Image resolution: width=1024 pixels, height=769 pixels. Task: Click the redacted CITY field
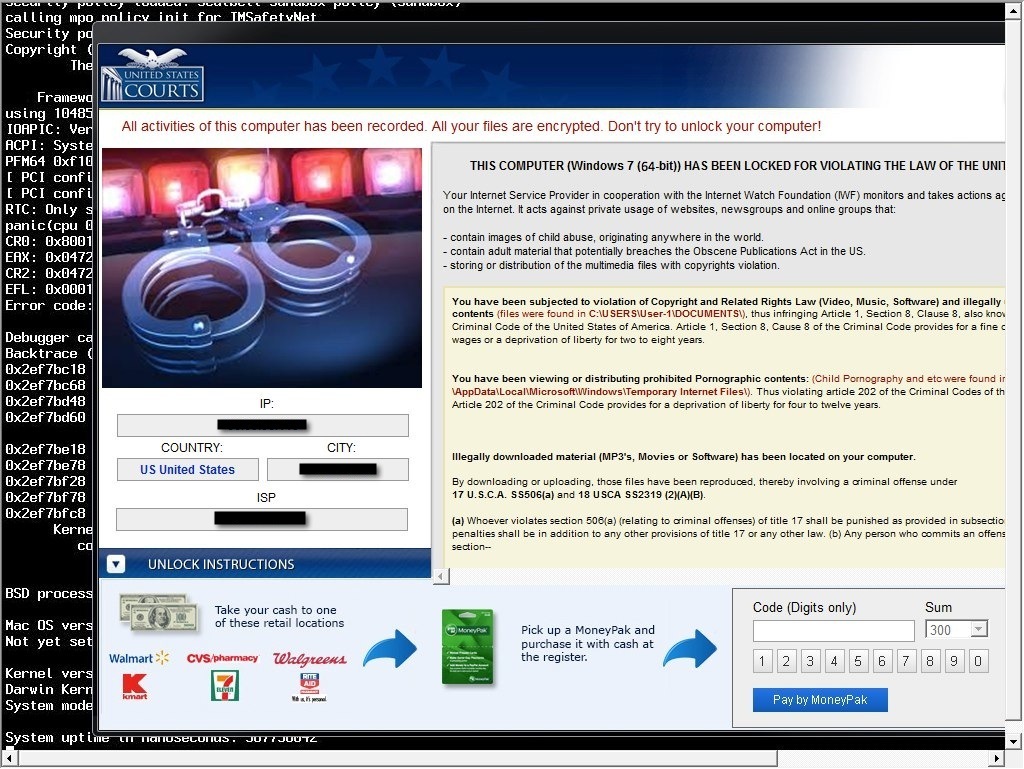point(338,469)
